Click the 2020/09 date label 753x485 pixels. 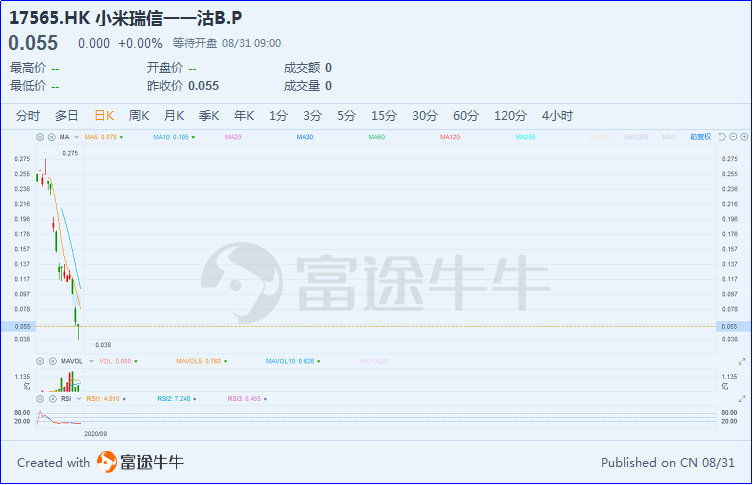(96, 434)
